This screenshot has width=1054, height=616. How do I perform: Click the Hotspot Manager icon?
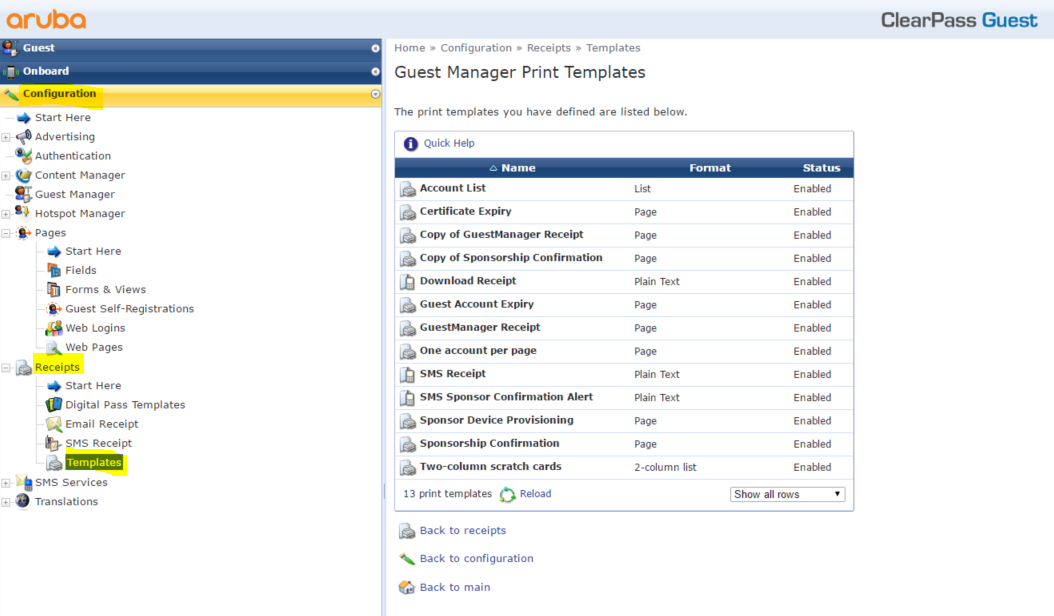coord(24,213)
